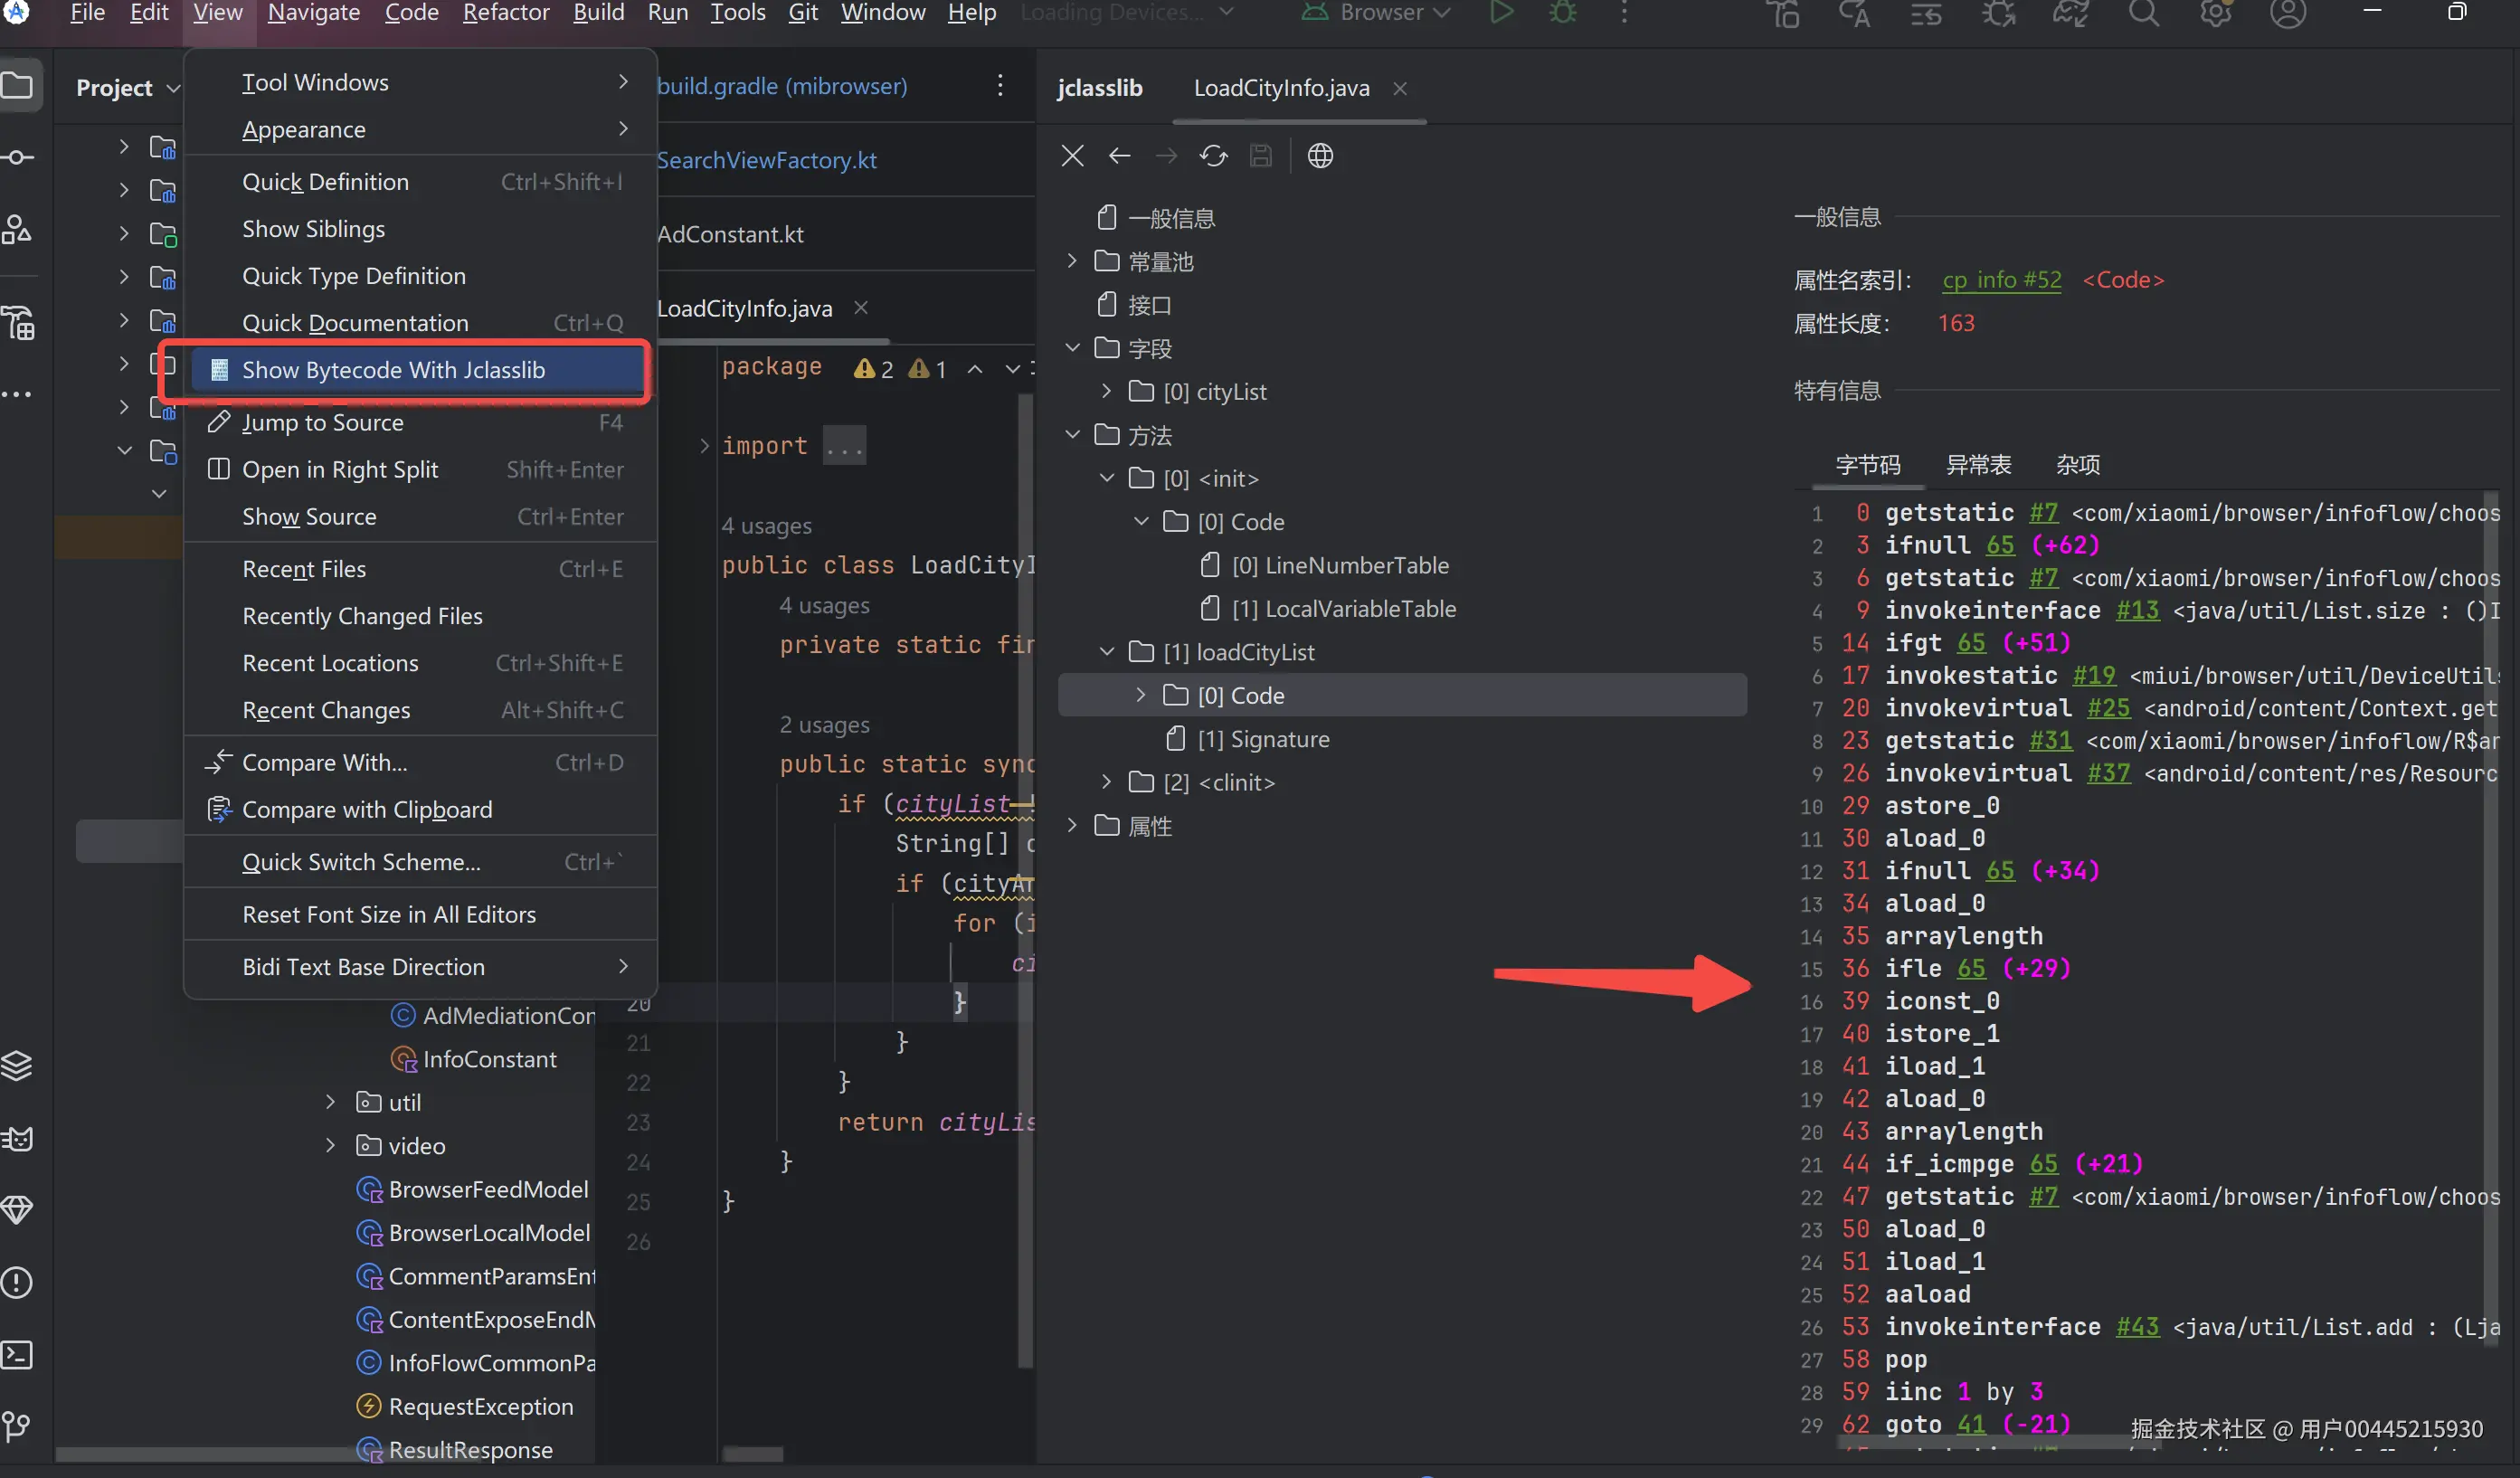Select Show Bytecode With Jclasslib menu item

point(393,370)
